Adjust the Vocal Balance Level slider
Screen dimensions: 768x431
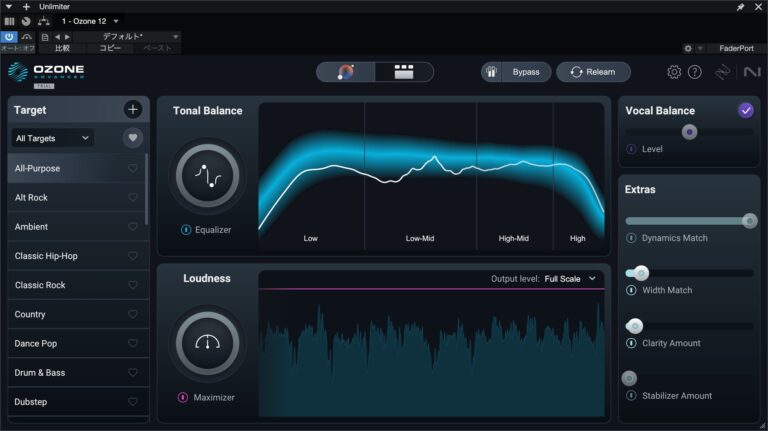(x=690, y=132)
